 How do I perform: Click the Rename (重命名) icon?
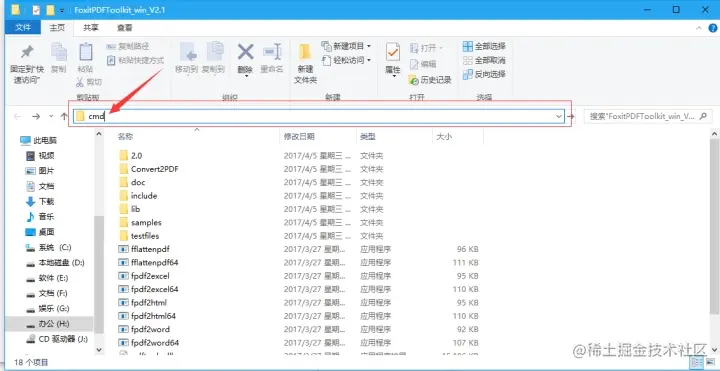272,52
